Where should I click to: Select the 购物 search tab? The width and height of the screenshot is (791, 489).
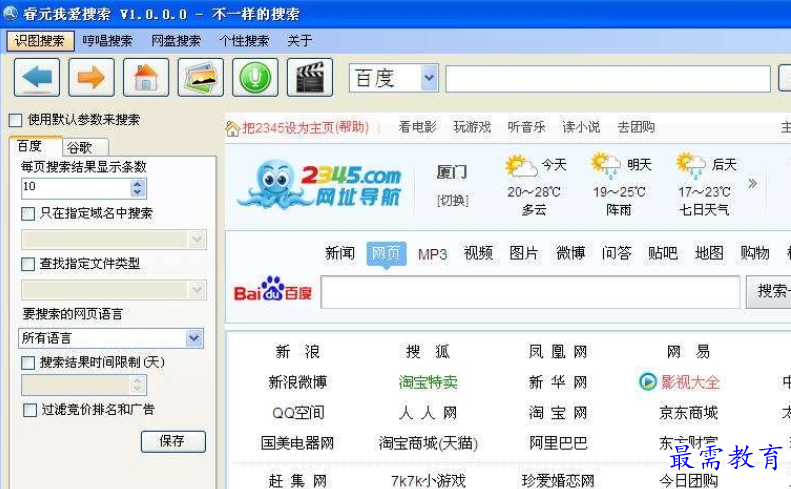[755, 253]
